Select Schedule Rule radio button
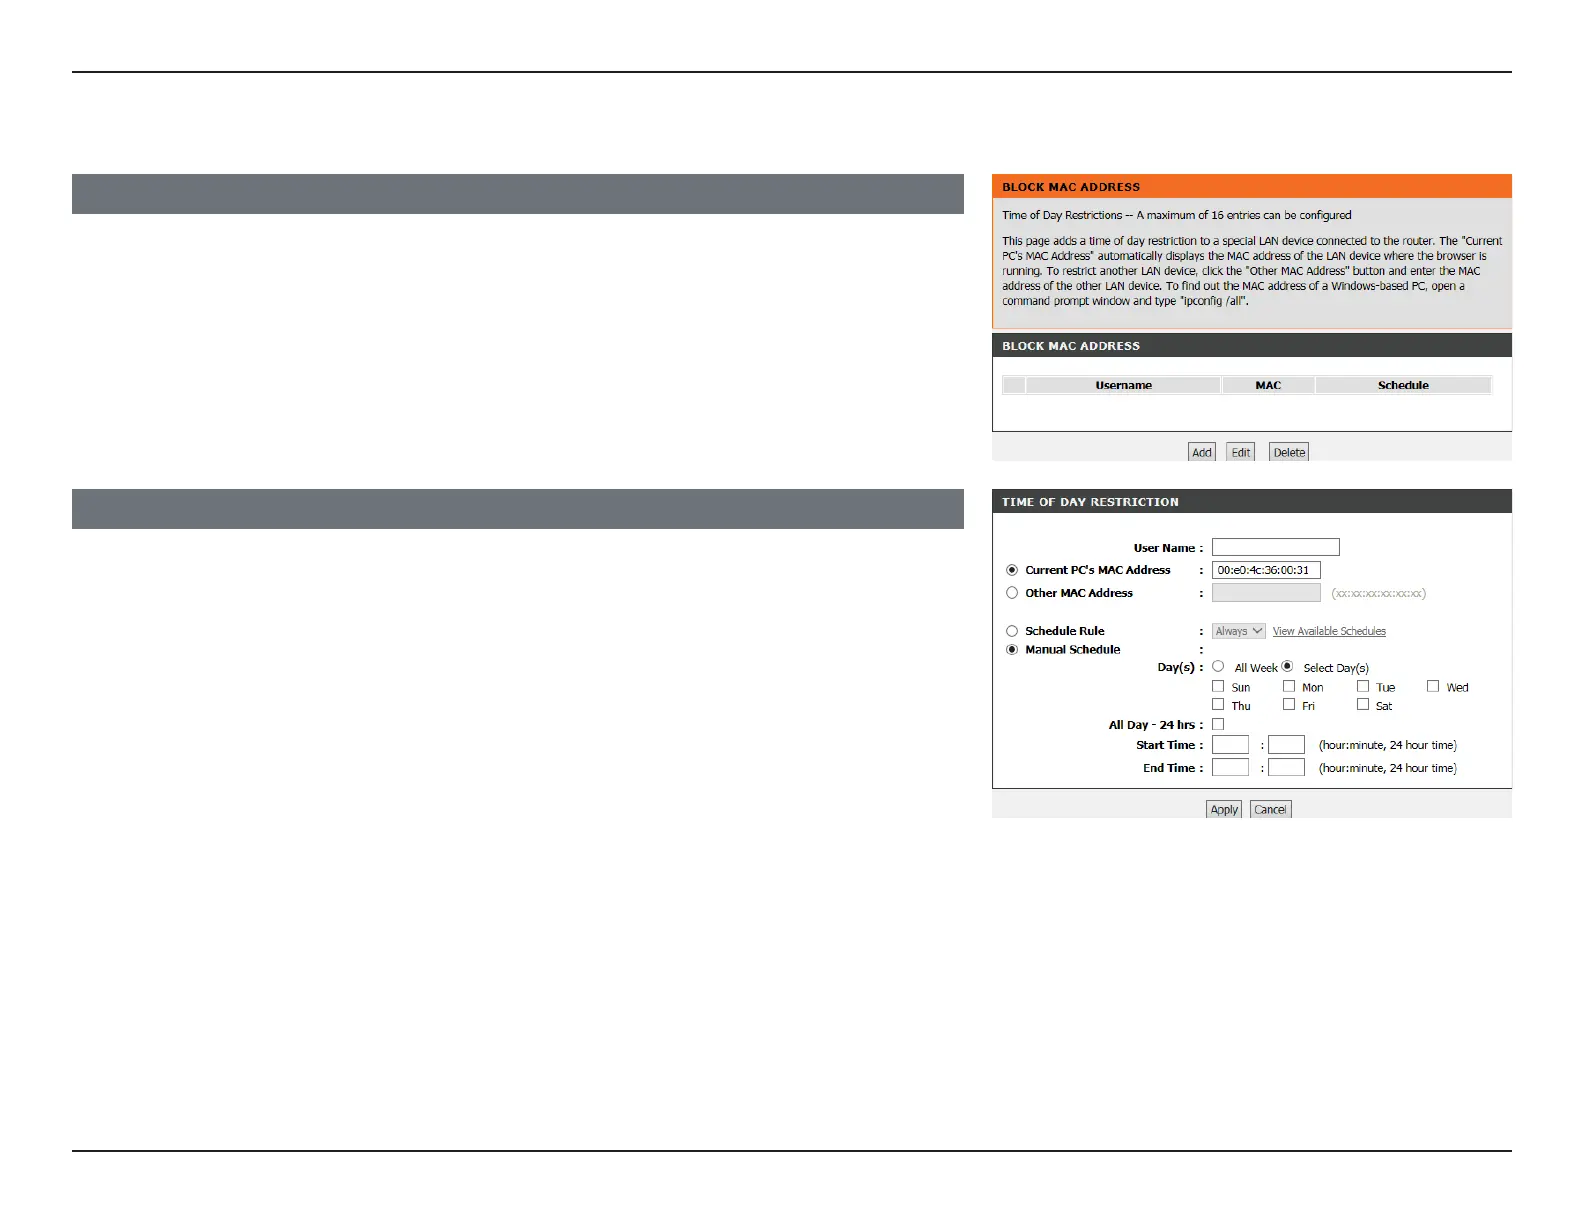The width and height of the screenshot is (1584, 1224). [1012, 631]
